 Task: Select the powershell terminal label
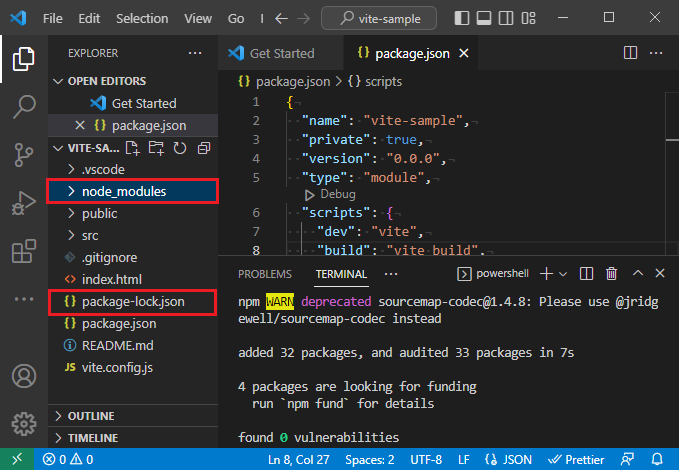pos(493,273)
